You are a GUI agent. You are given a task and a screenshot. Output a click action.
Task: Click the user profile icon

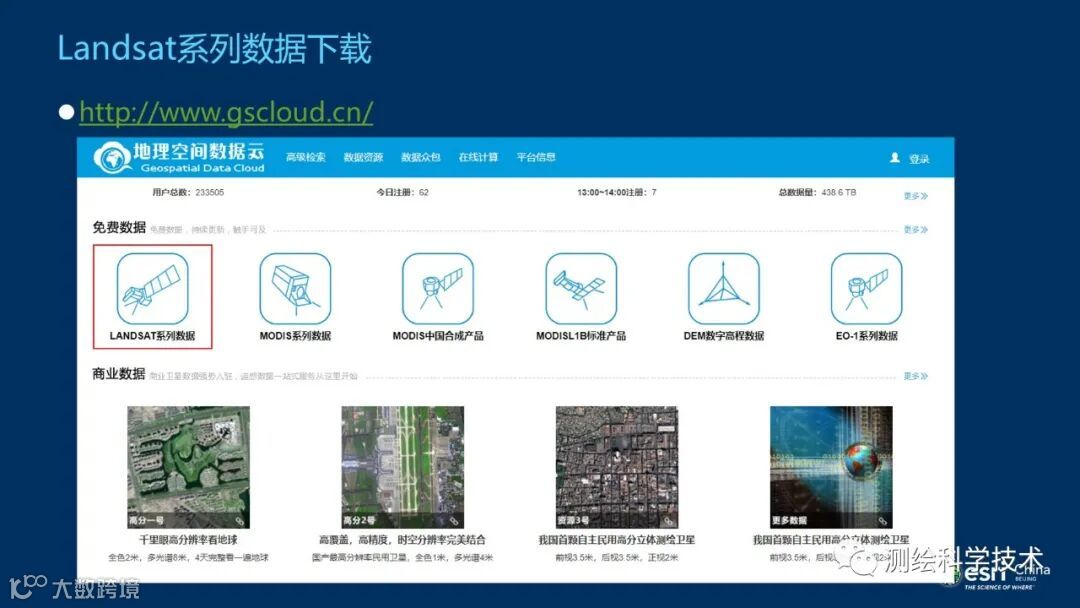[x=895, y=158]
